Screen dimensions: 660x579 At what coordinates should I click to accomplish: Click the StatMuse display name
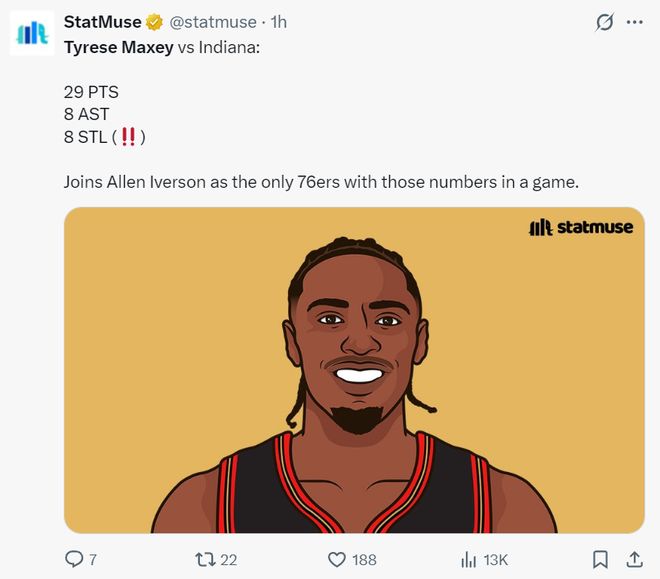(102, 23)
